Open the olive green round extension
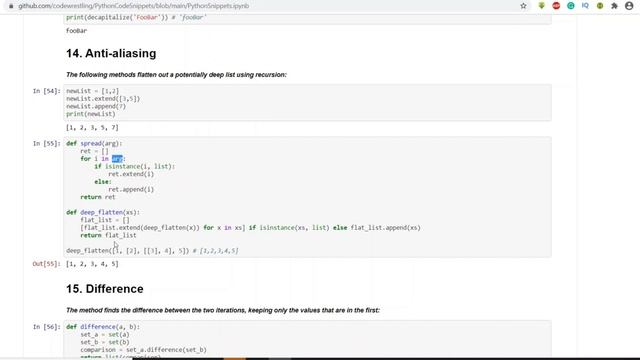 click(x=600, y=6)
